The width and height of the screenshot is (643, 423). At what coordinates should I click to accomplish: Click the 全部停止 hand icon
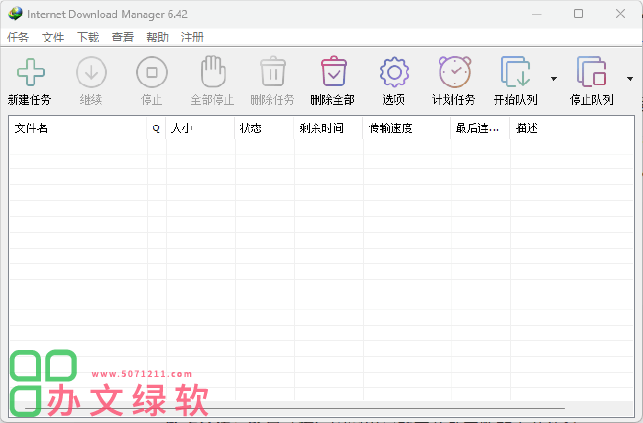213,72
